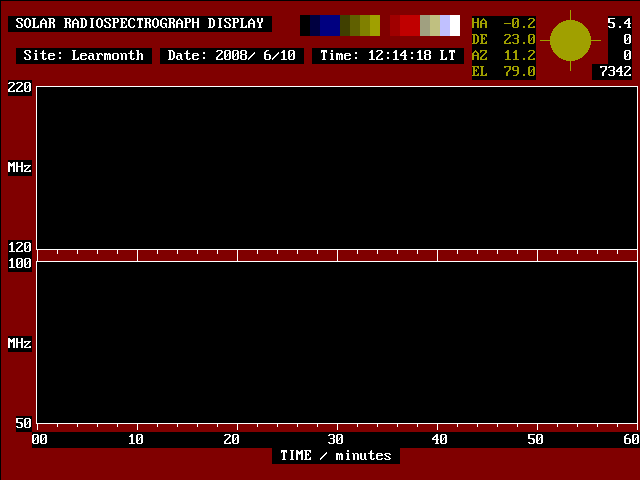Click the 10 minute mark on time axis

[x=136, y=440]
